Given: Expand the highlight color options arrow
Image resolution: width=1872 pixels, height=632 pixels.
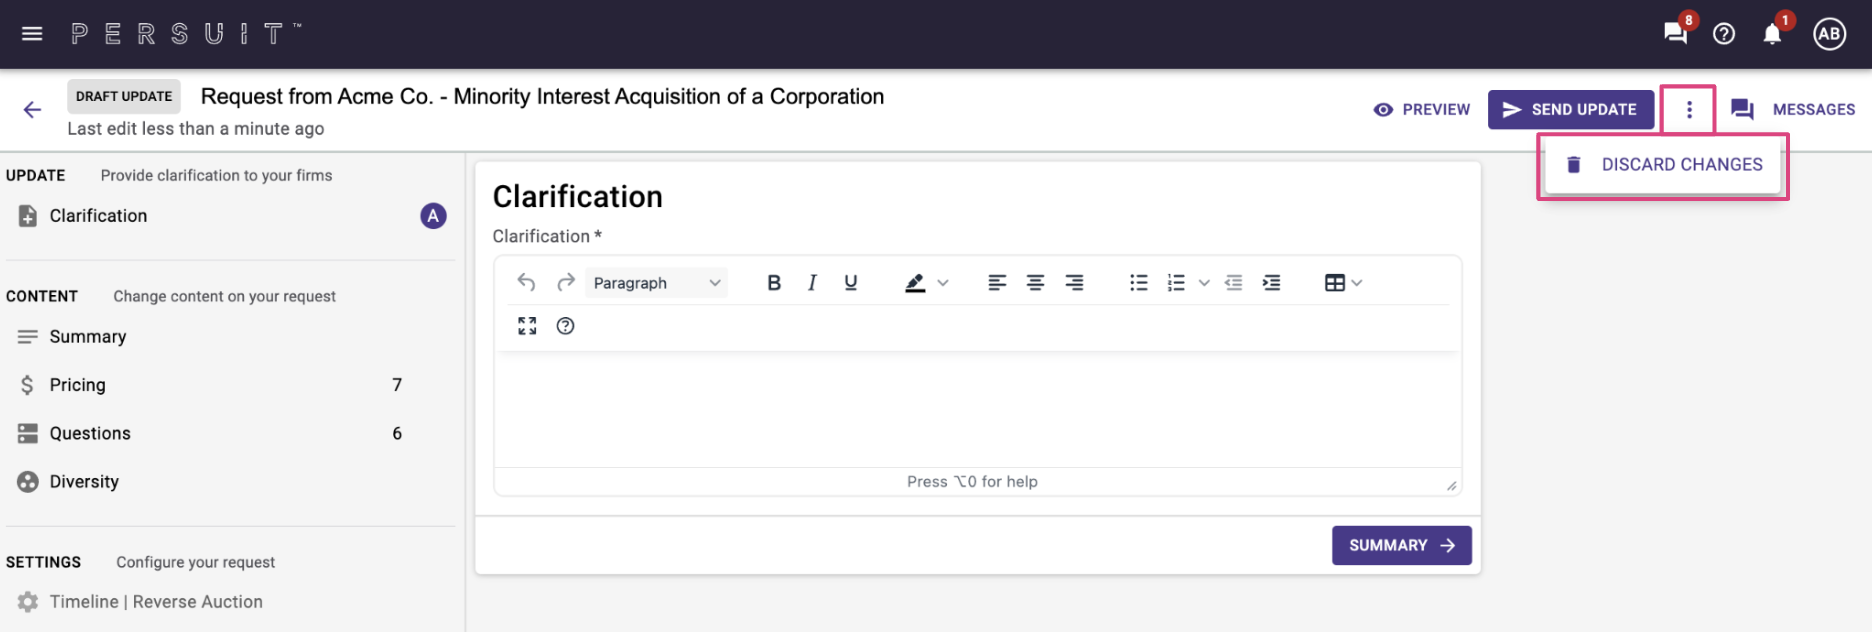Looking at the screenshot, I should 943,283.
